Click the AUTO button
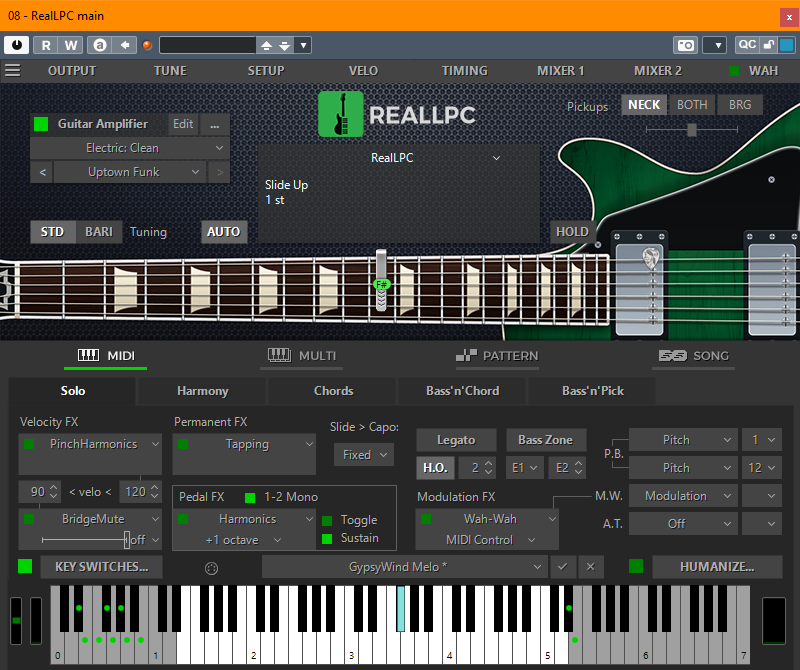This screenshot has width=800, height=670. point(223,232)
